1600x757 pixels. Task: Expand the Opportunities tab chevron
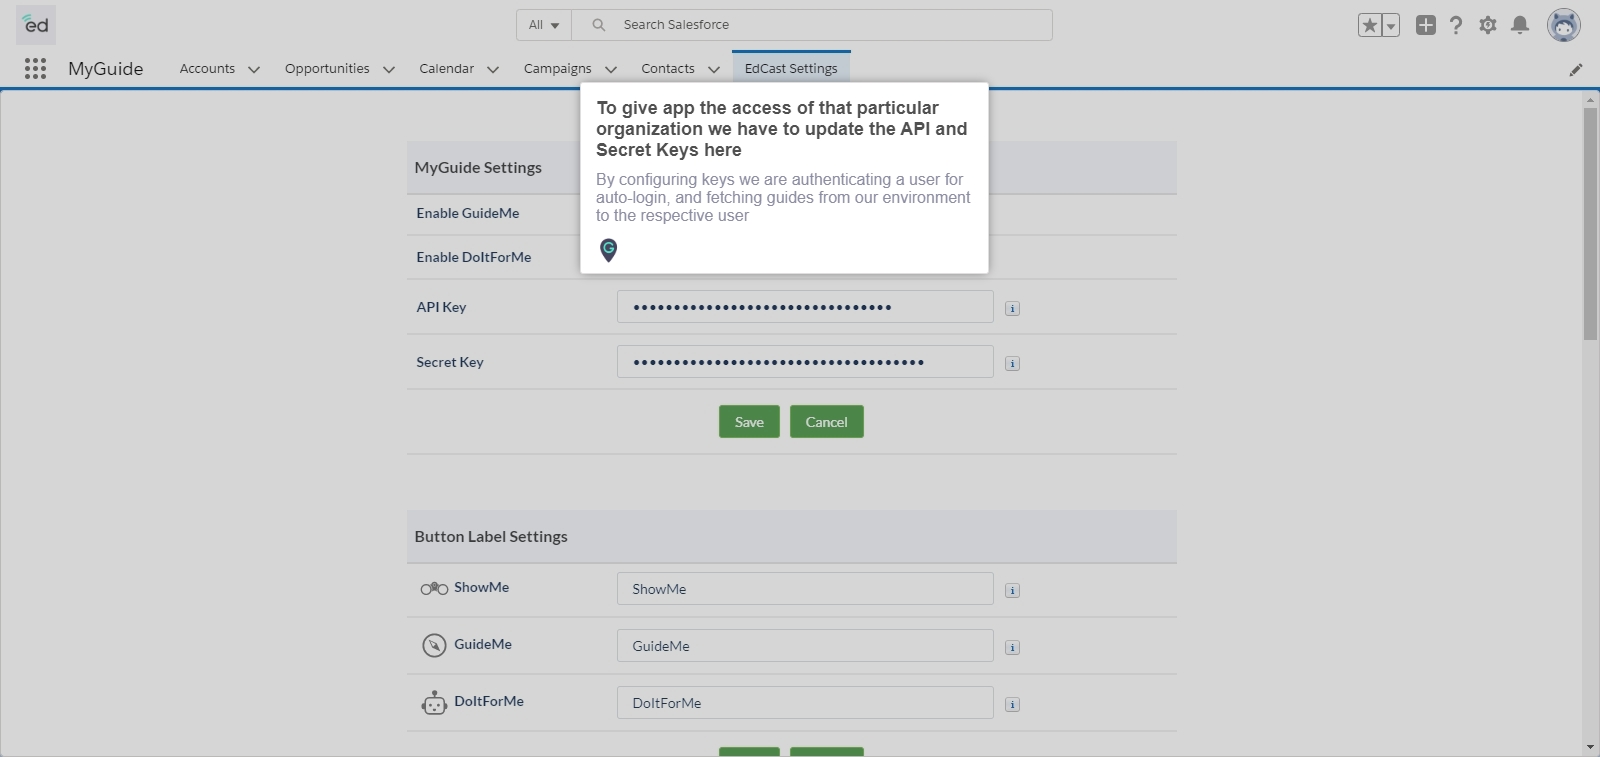point(389,69)
